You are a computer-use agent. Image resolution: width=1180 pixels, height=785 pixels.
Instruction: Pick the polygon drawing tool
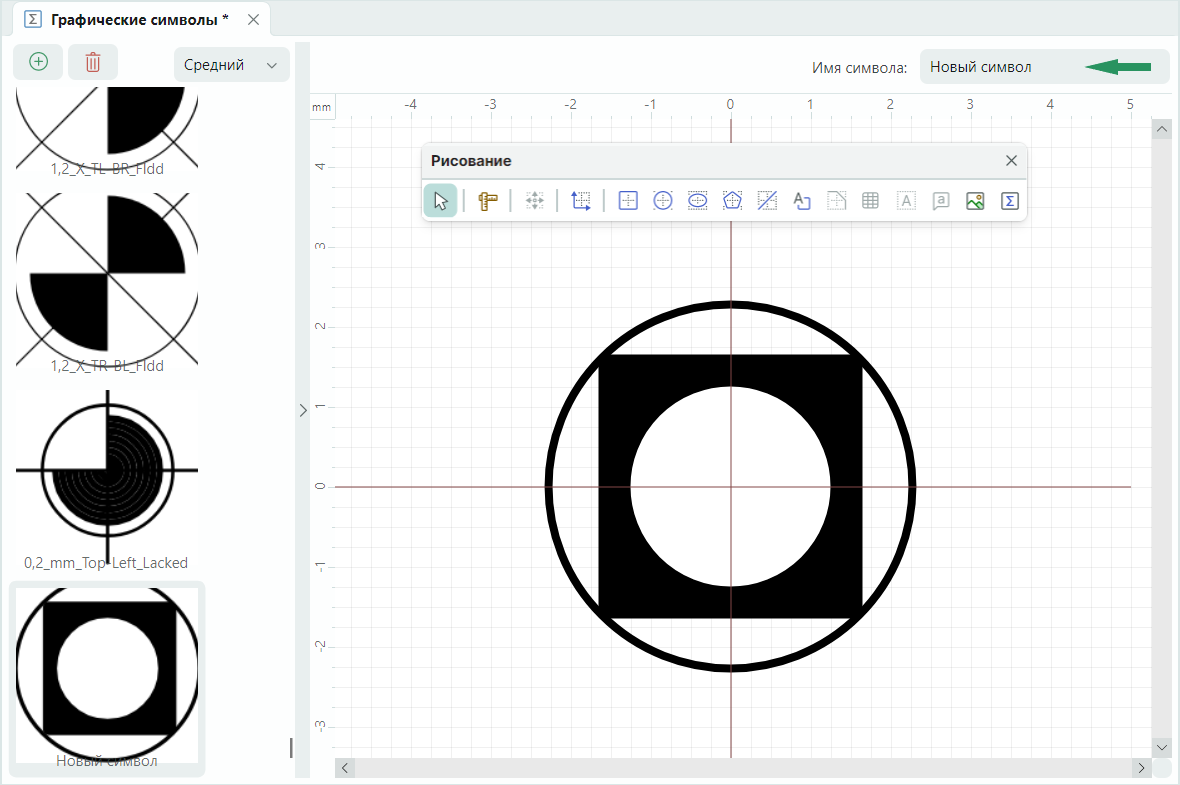click(732, 201)
